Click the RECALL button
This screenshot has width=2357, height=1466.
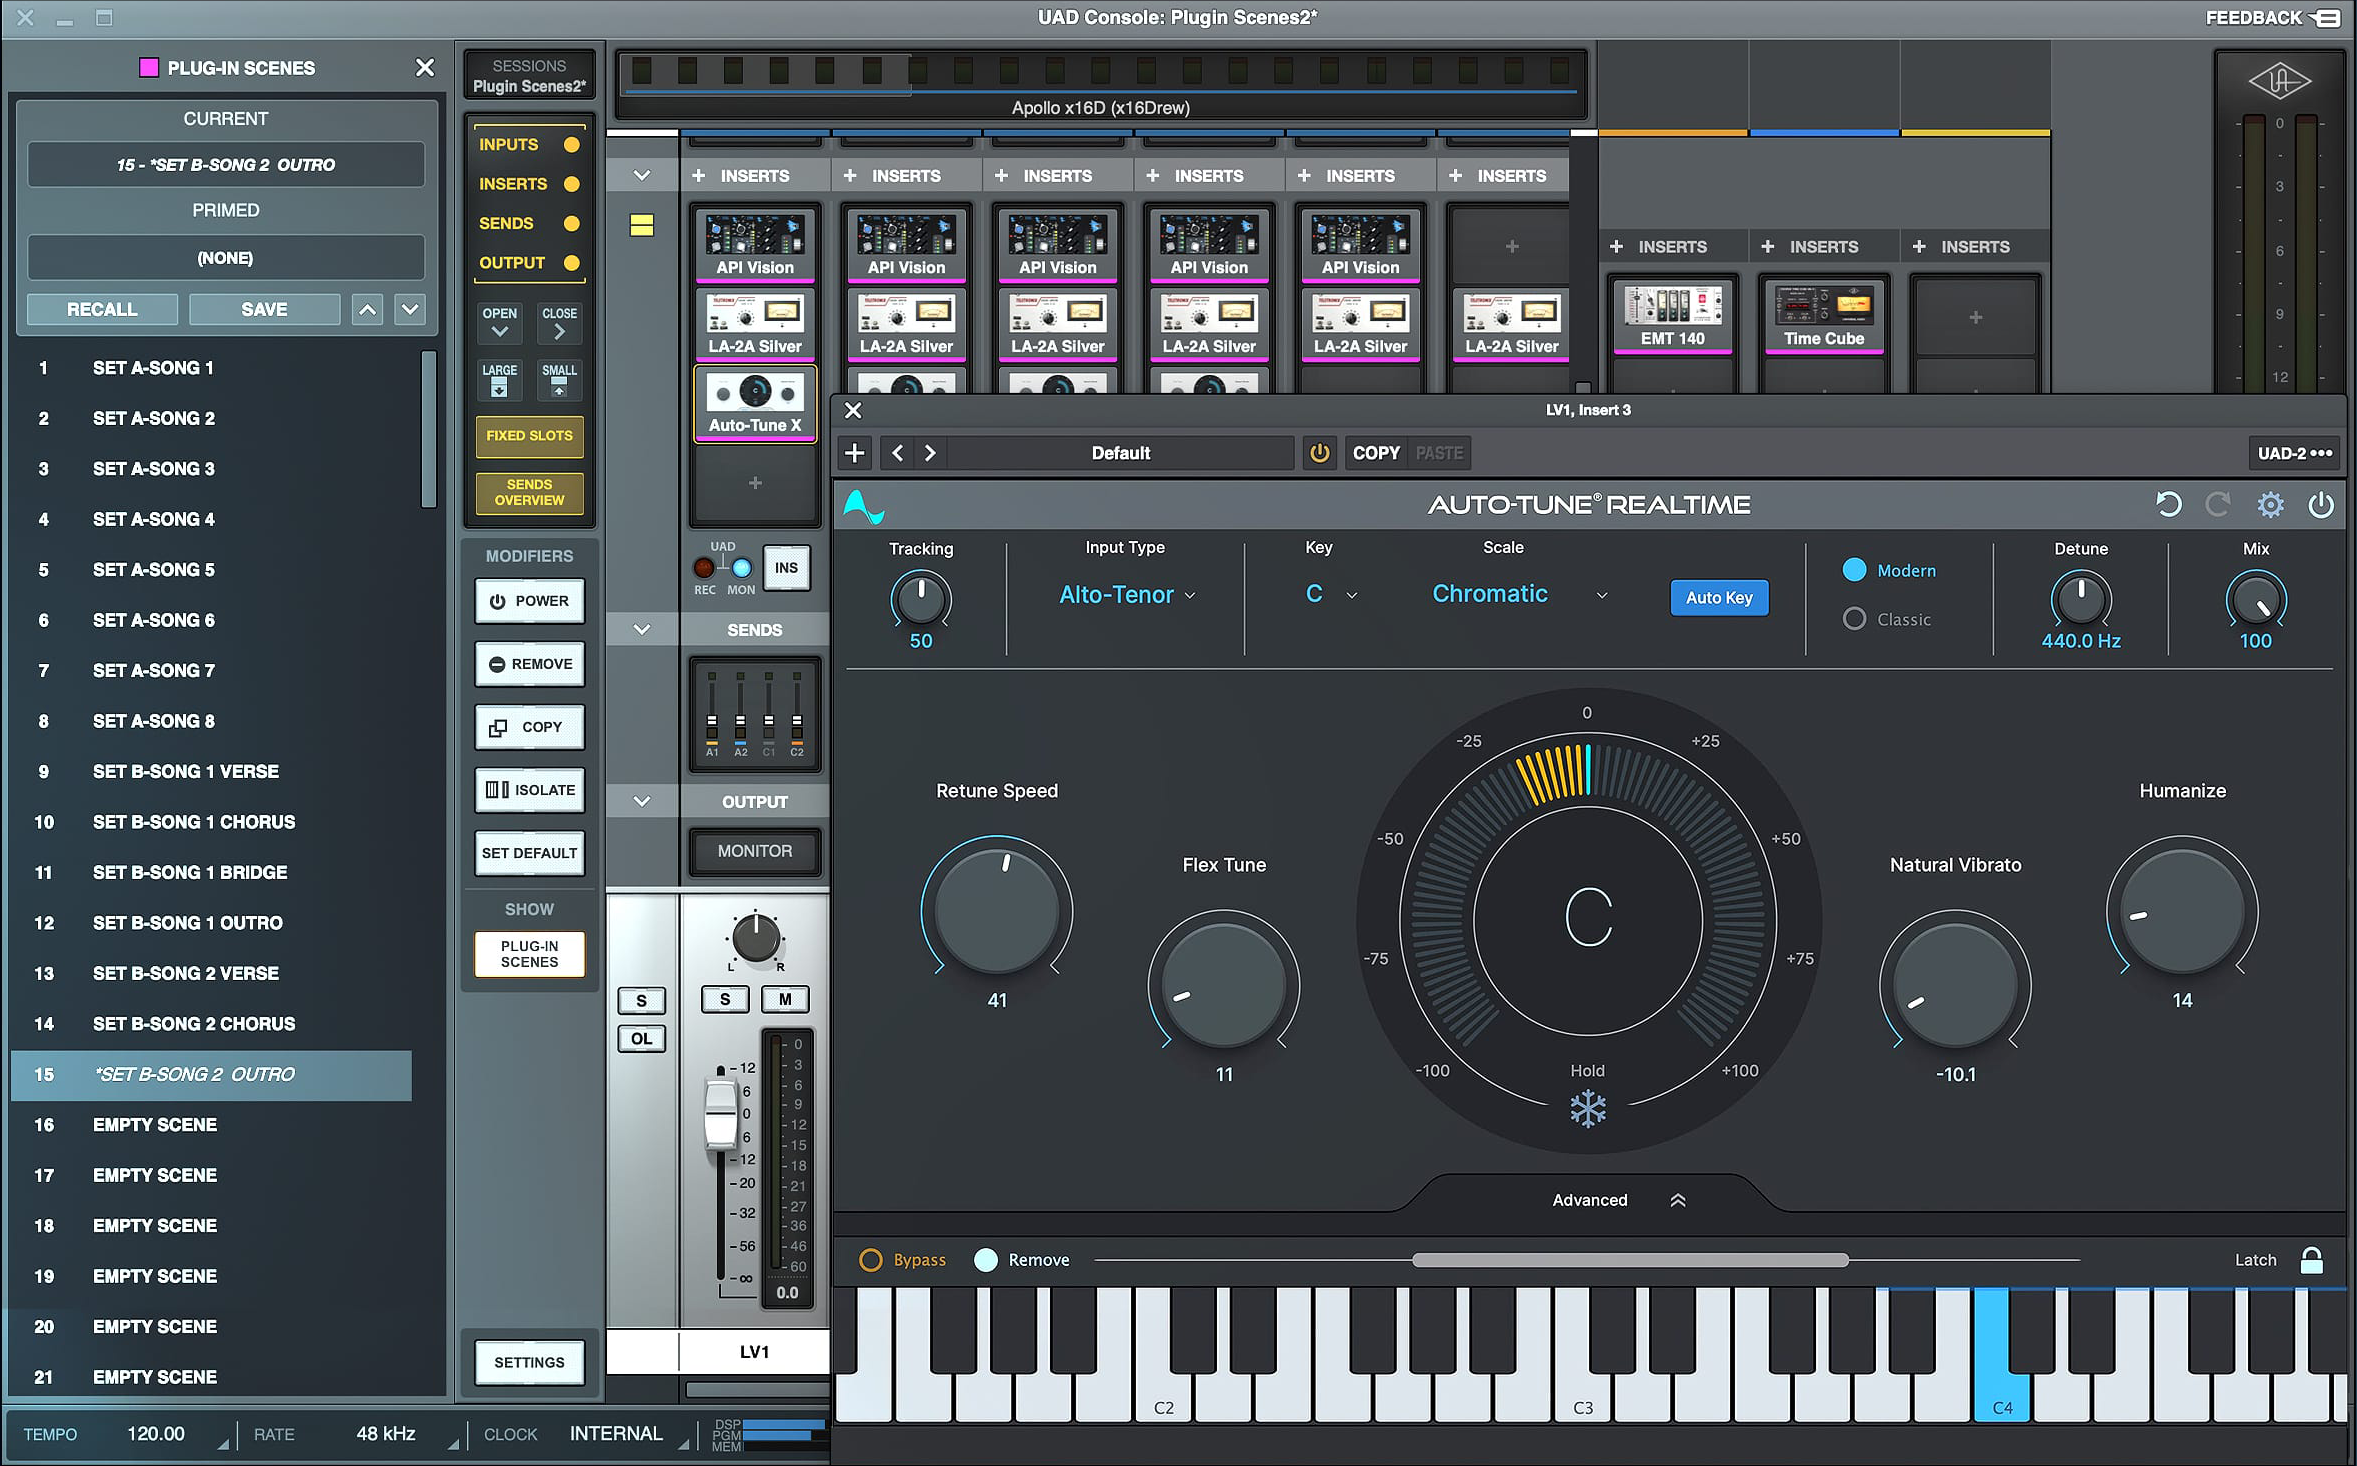pos(102,309)
